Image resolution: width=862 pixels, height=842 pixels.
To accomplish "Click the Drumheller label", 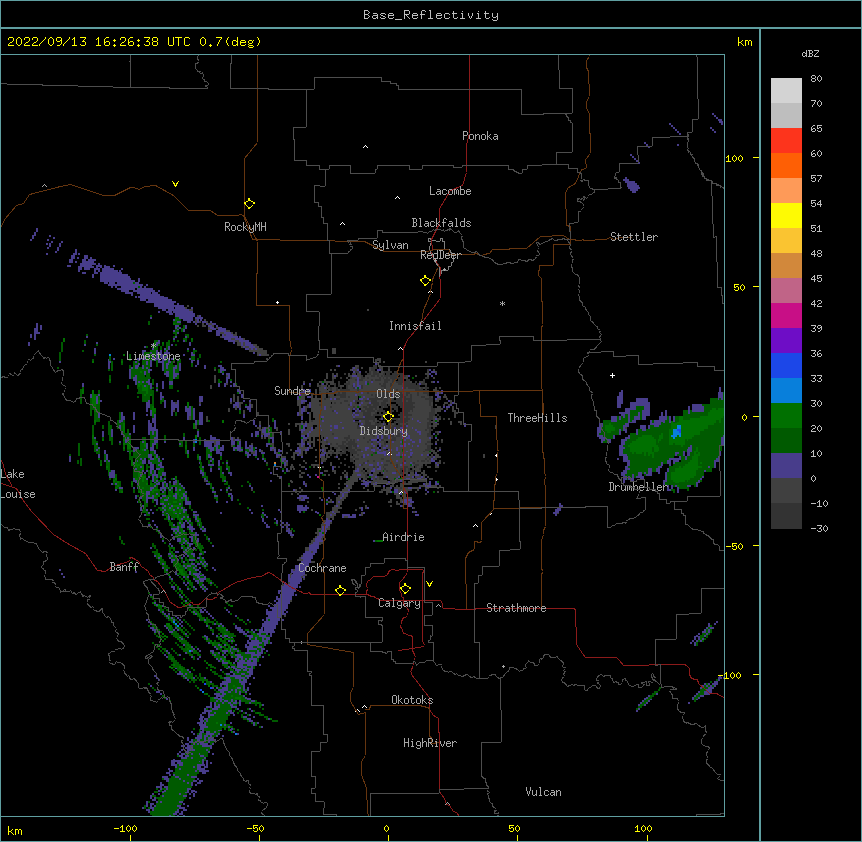I will (639, 487).
